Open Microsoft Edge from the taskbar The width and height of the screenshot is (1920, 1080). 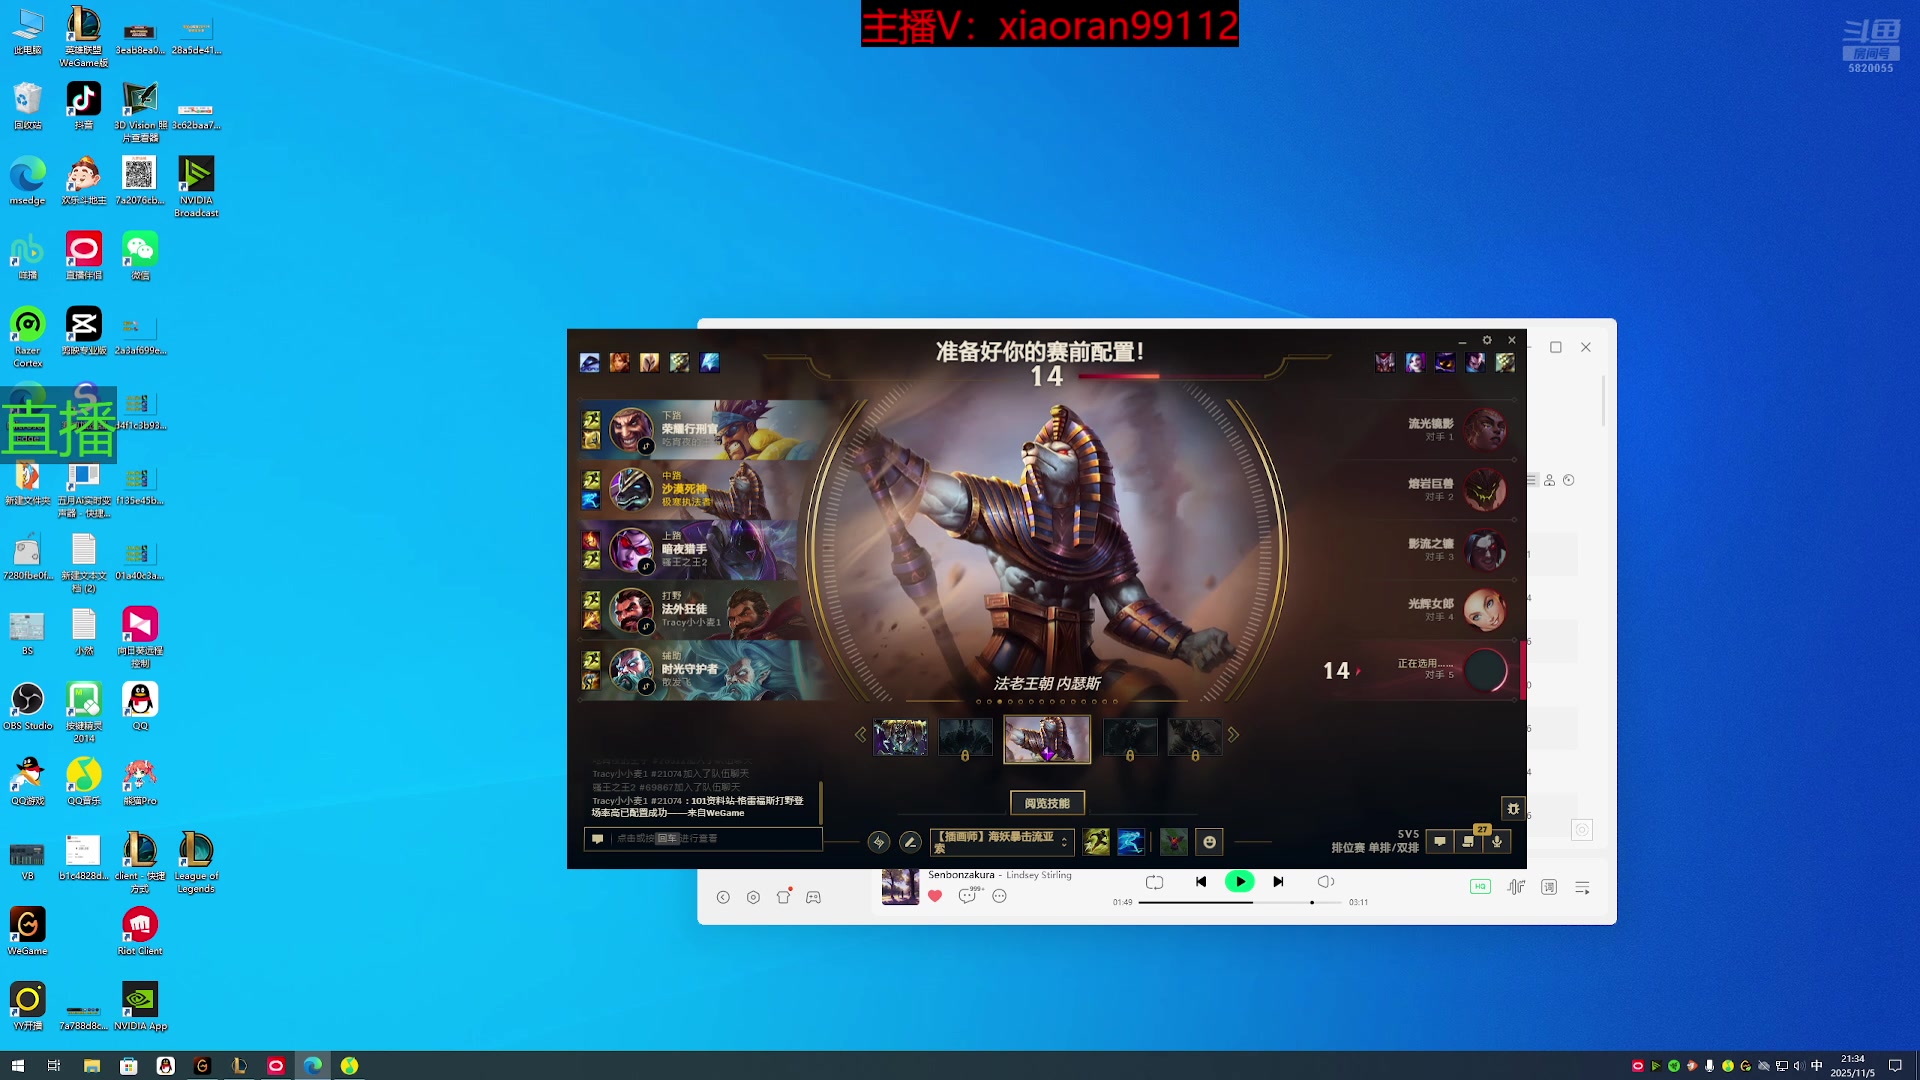click(313, 1066)
